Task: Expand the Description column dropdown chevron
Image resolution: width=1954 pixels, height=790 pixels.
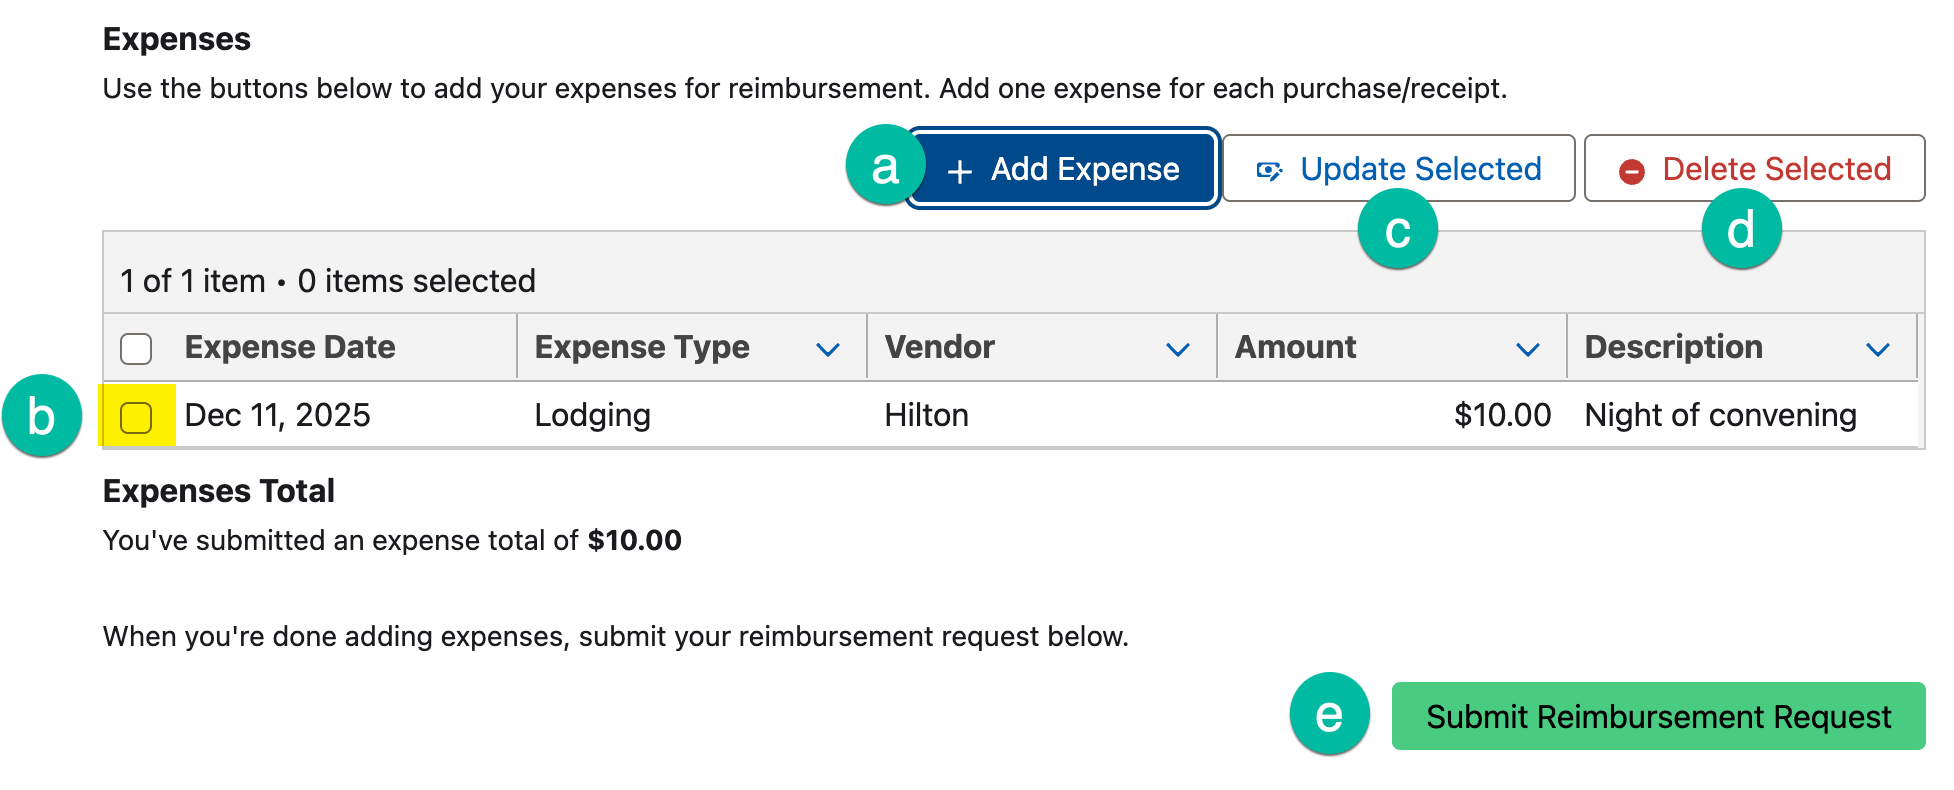Action: [1877, 349]
